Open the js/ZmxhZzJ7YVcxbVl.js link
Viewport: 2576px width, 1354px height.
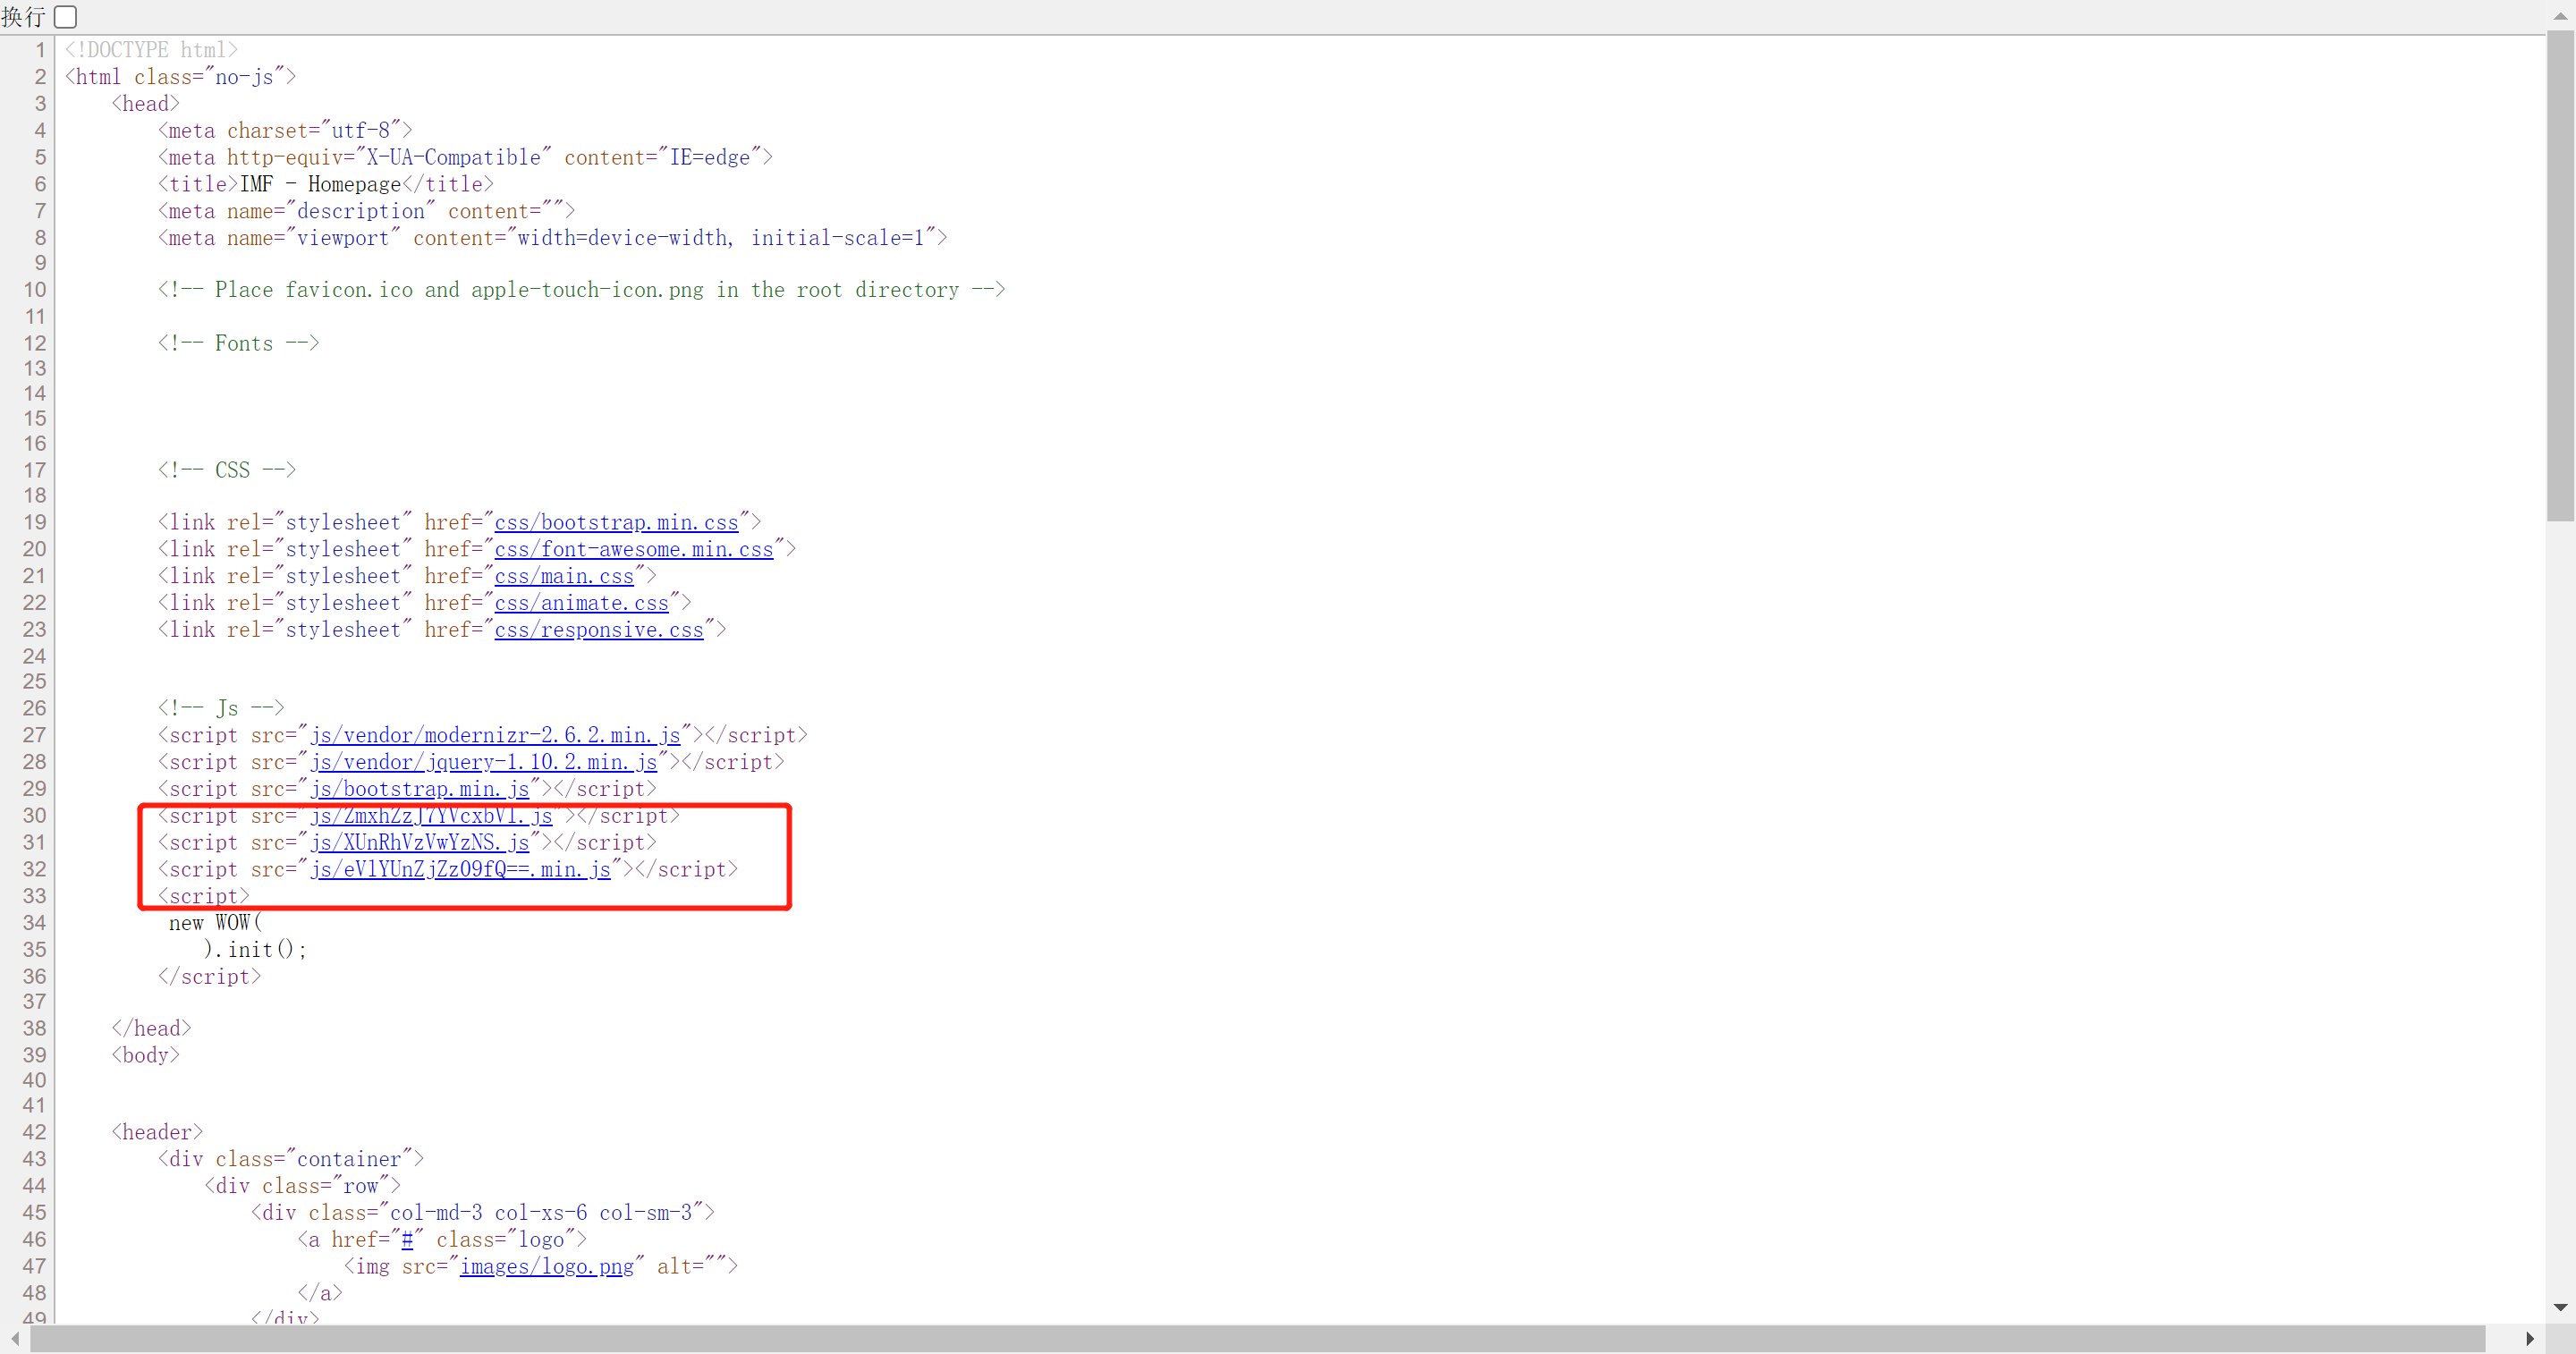pyautogui.click(x=431, y=816)
